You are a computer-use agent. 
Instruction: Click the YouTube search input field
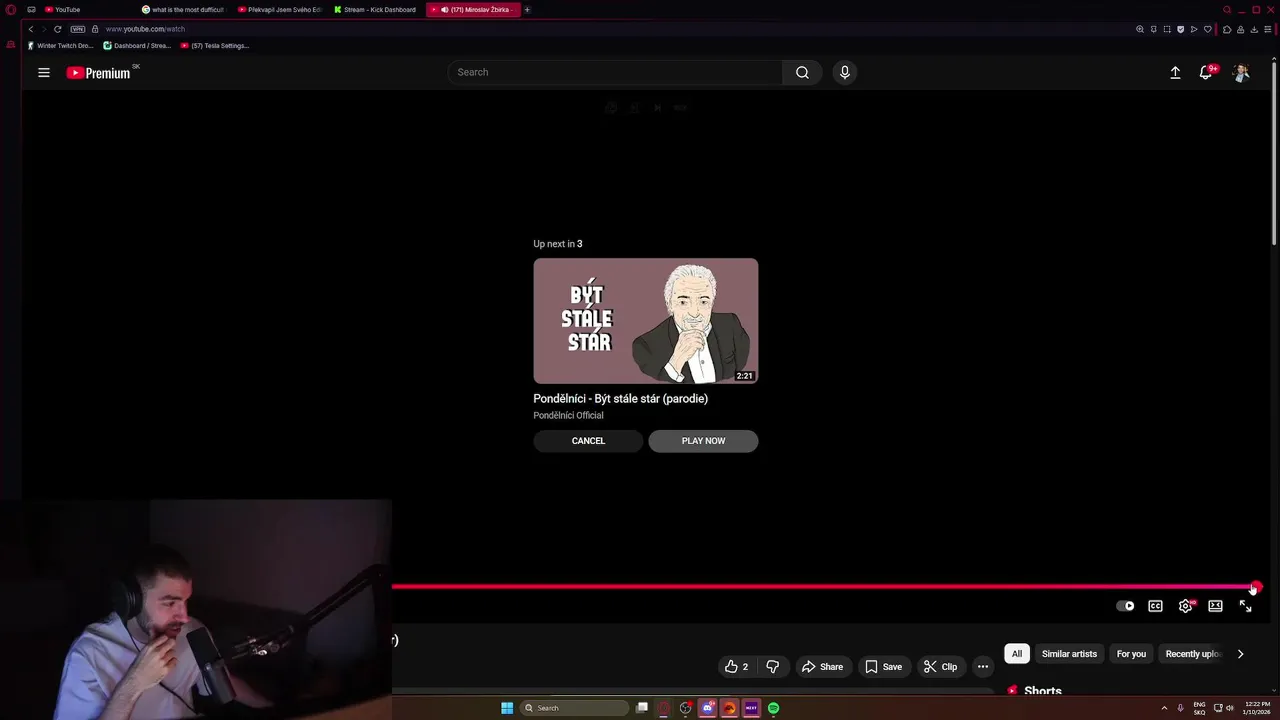pos(615,72)
